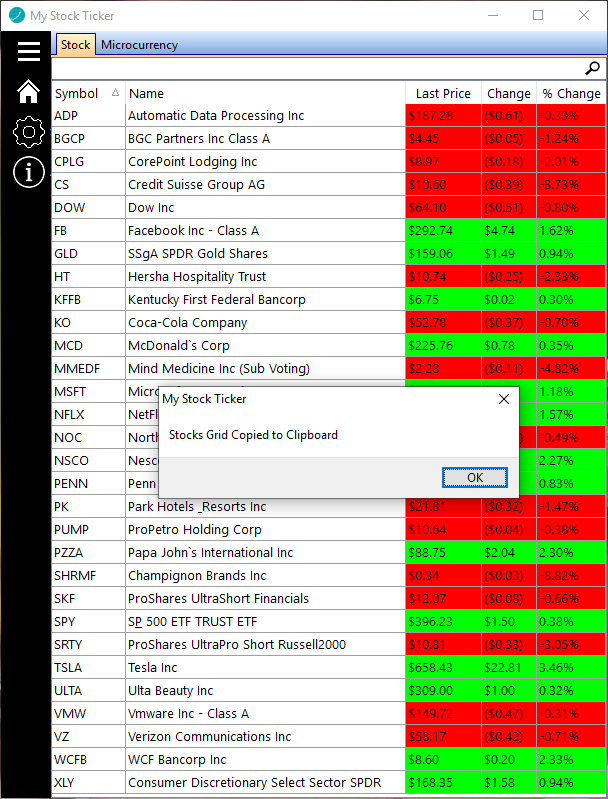Select the ($0.39) change cell

pos(509,184)
